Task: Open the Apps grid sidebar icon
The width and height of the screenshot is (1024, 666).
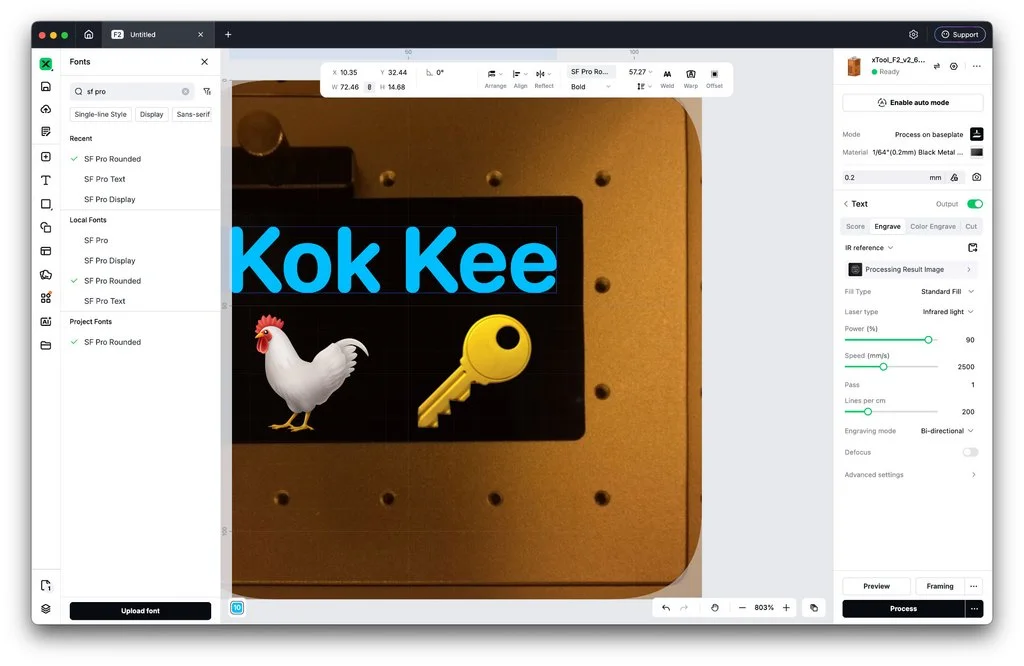Action: (x=46, y=298)
